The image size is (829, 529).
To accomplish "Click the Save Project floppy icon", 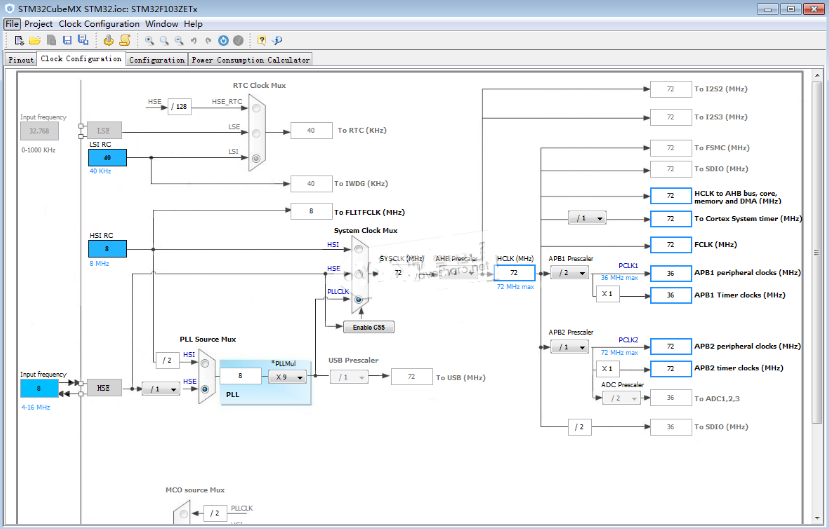I will (x=67, y=41).
